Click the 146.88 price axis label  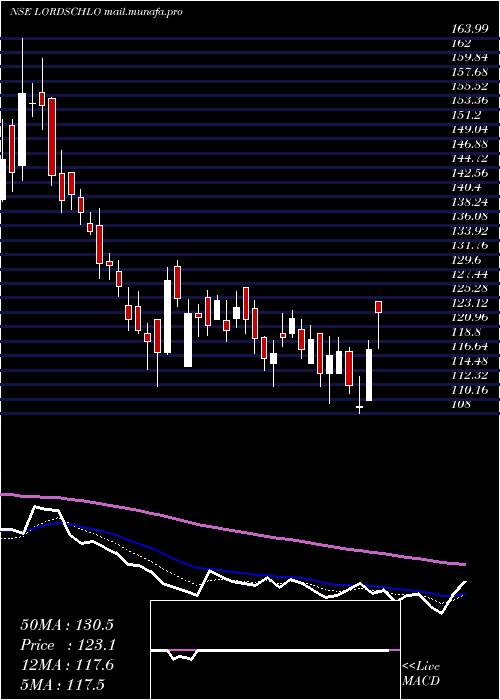[x=471, y=144]
